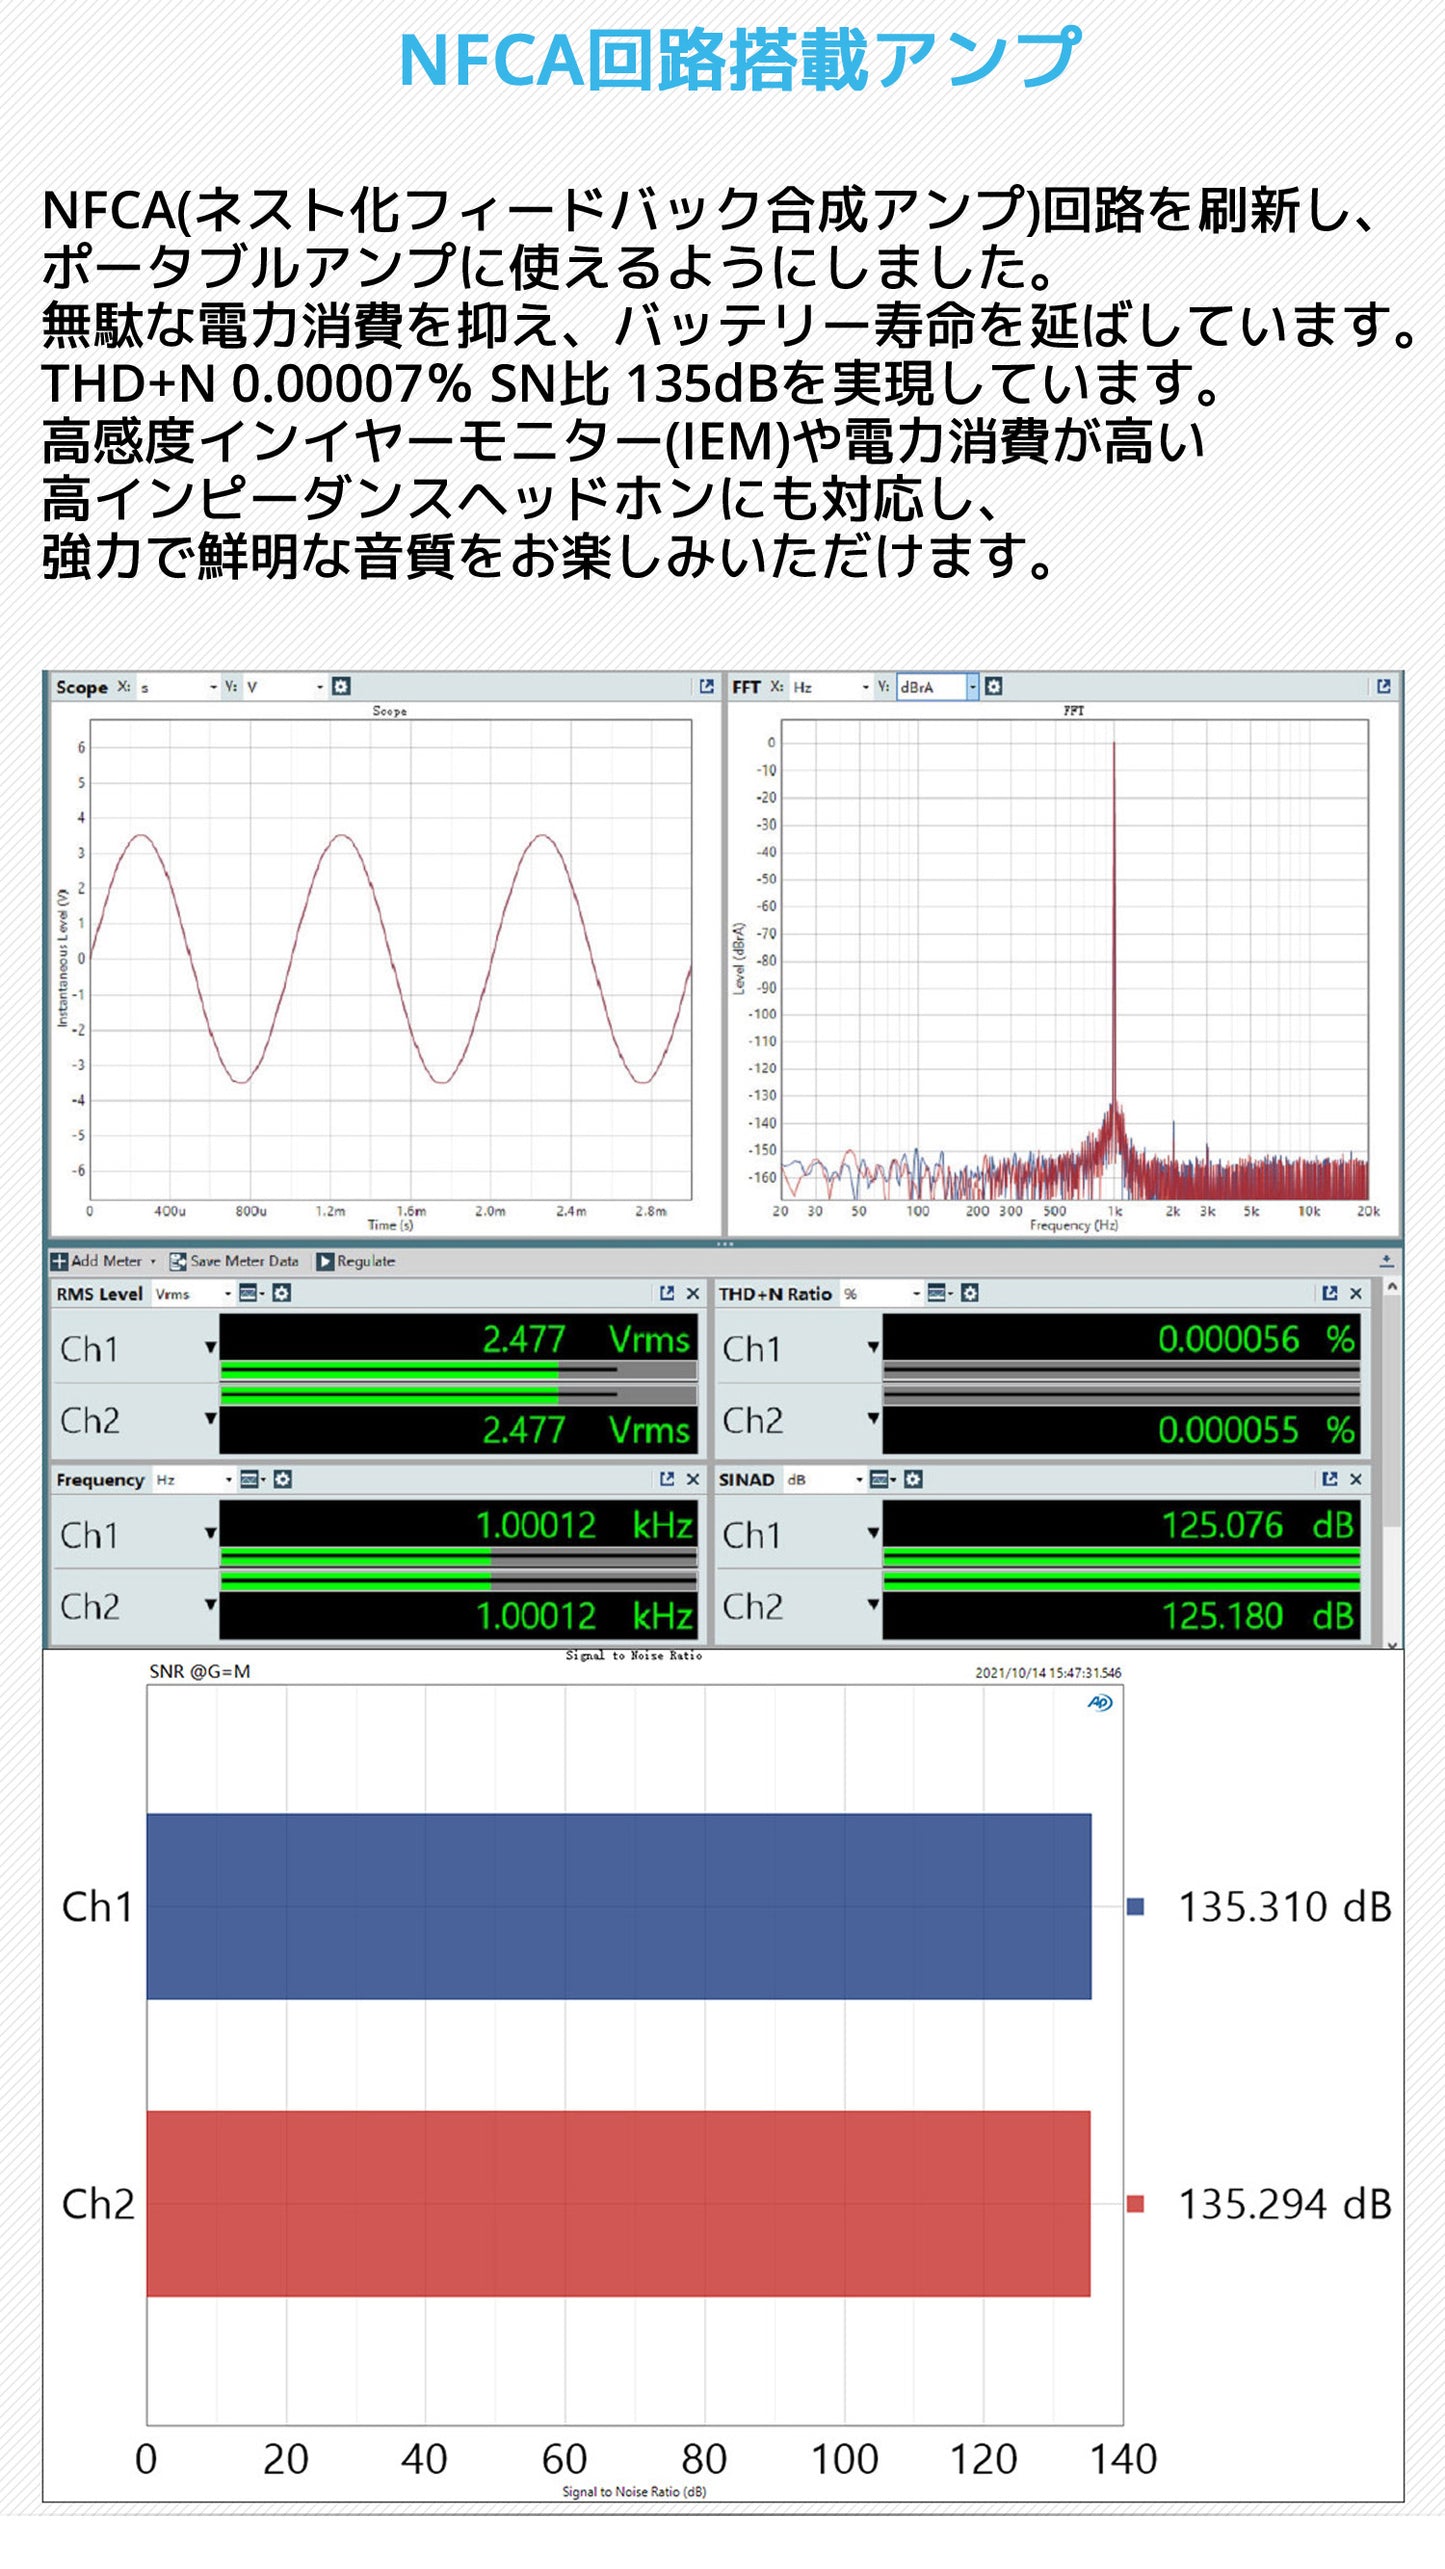Open RMS Level meter settings gear

tap(282, 1293)
